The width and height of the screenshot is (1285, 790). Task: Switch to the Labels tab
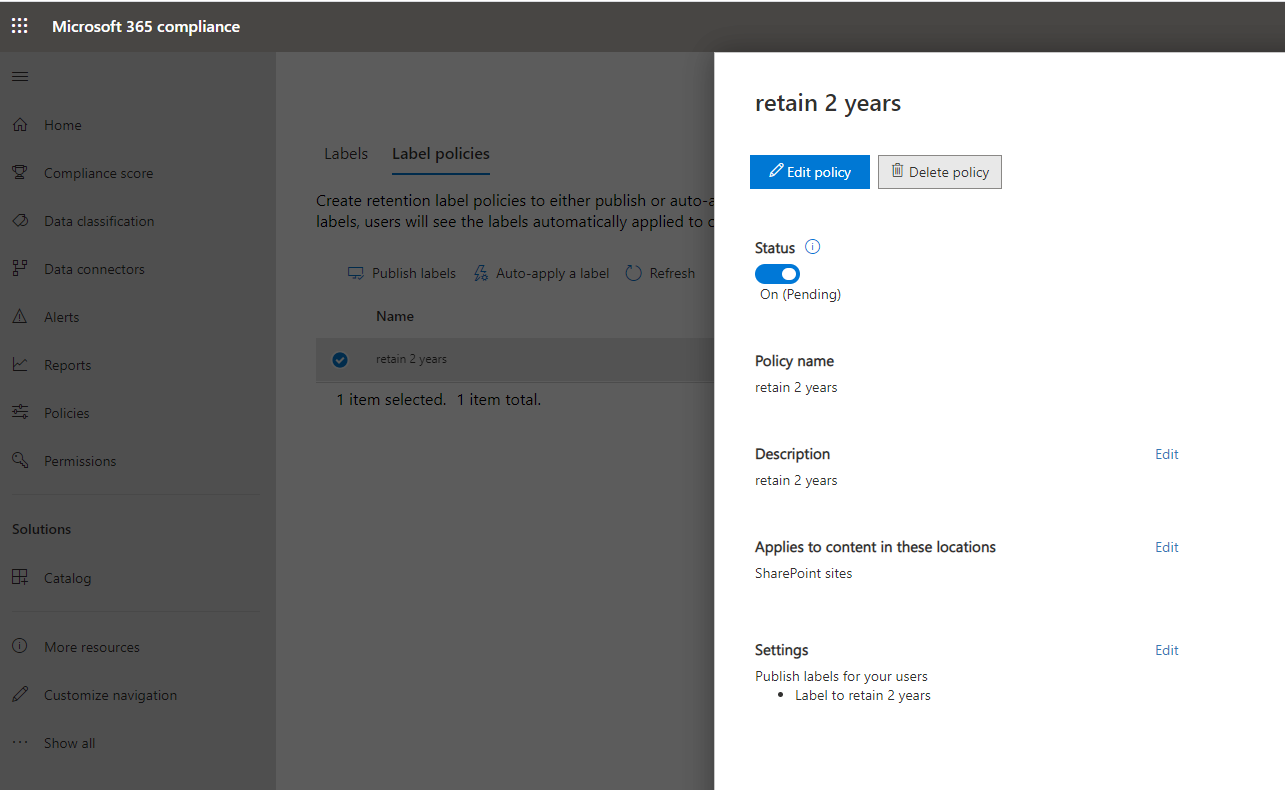[x=346, y=154]
